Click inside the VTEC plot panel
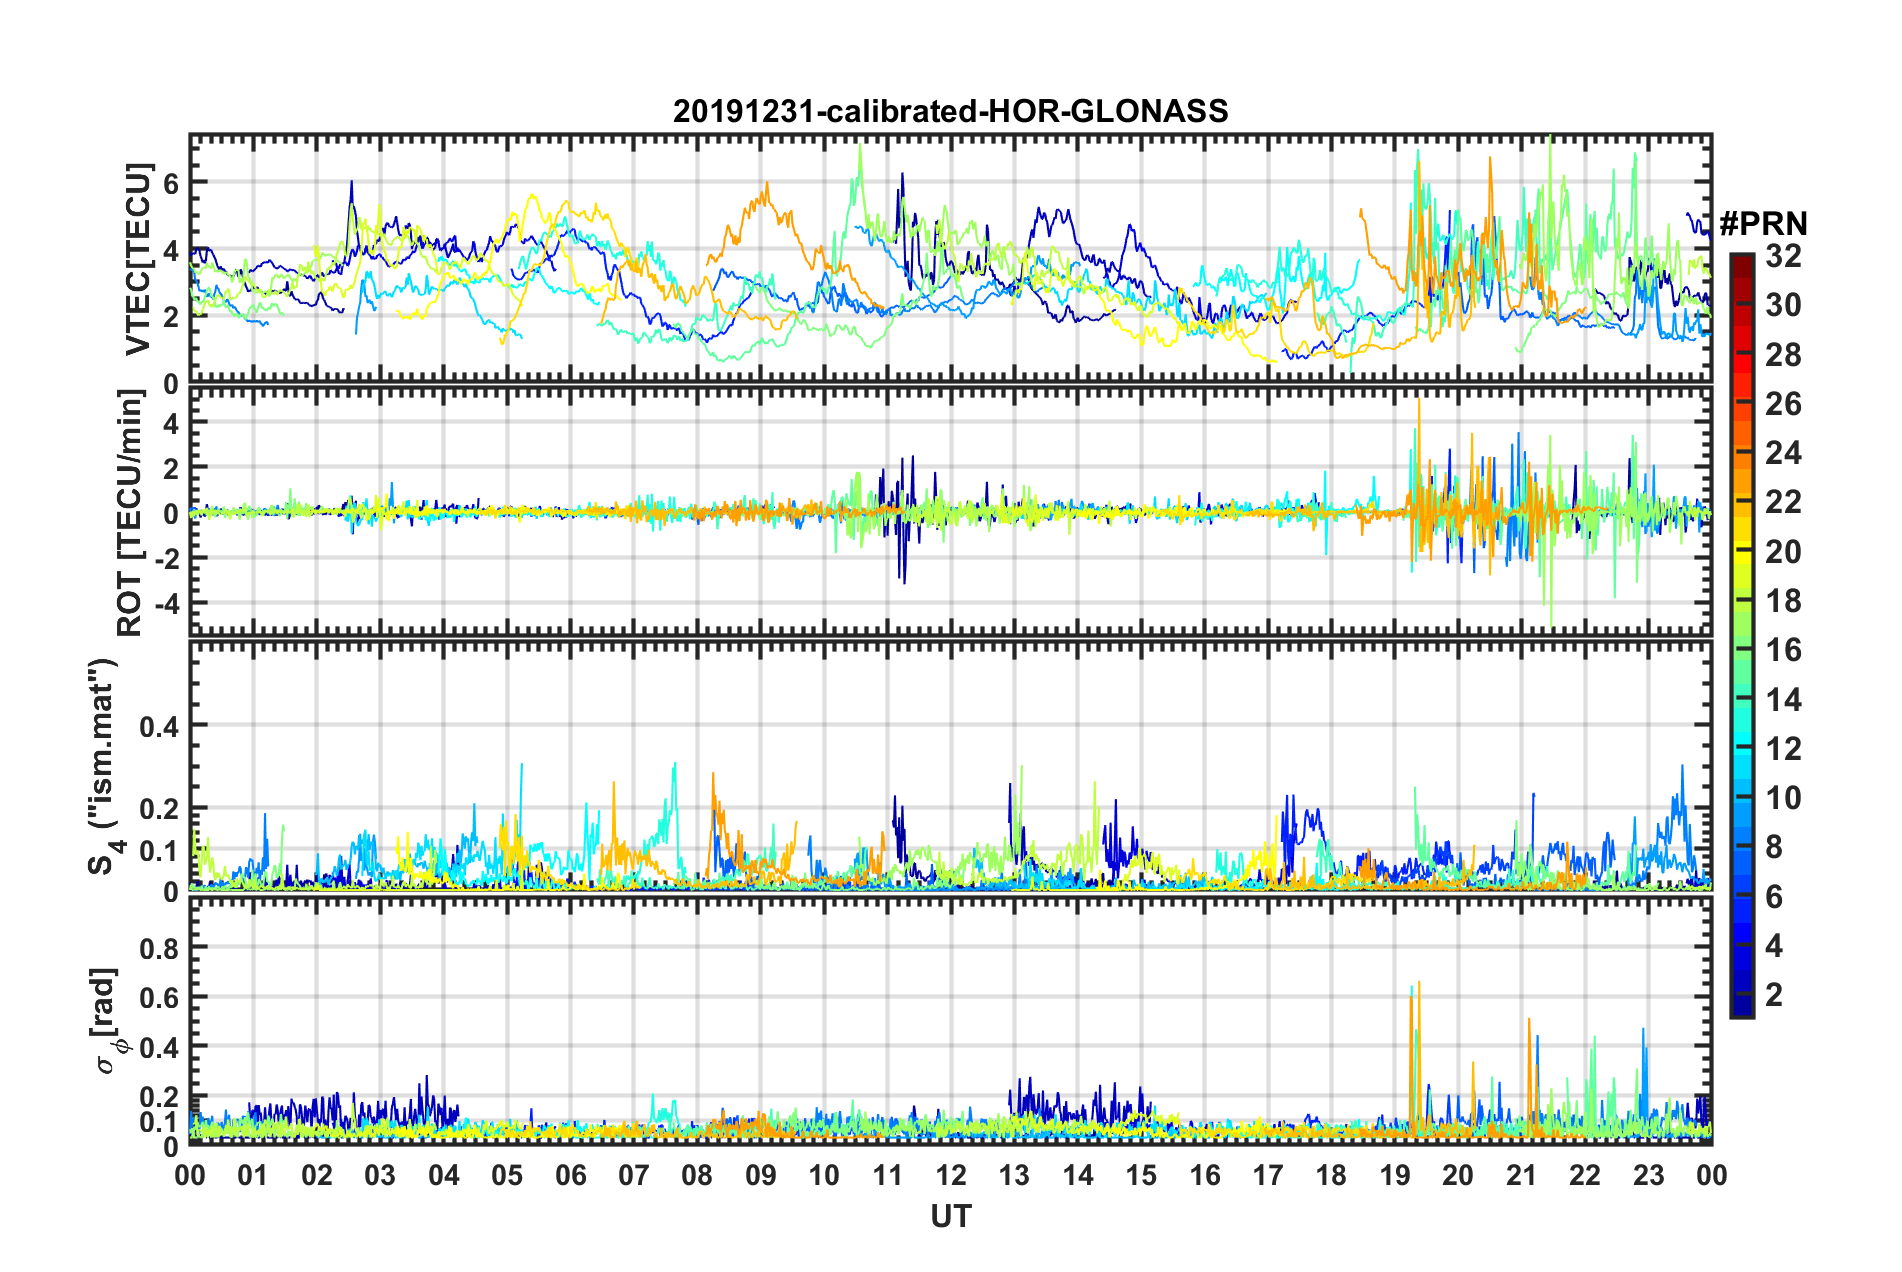The image size is (1902, 1272). 950,259
